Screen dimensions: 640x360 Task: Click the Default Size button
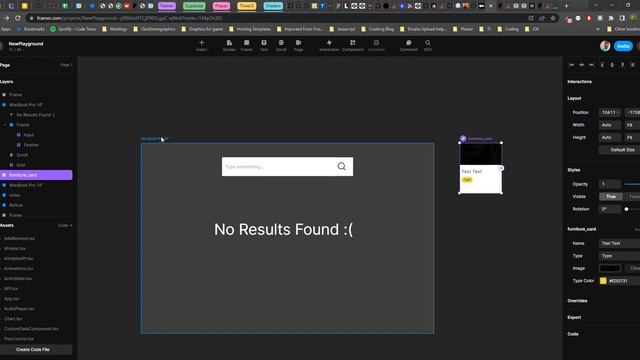coord(620,150)
